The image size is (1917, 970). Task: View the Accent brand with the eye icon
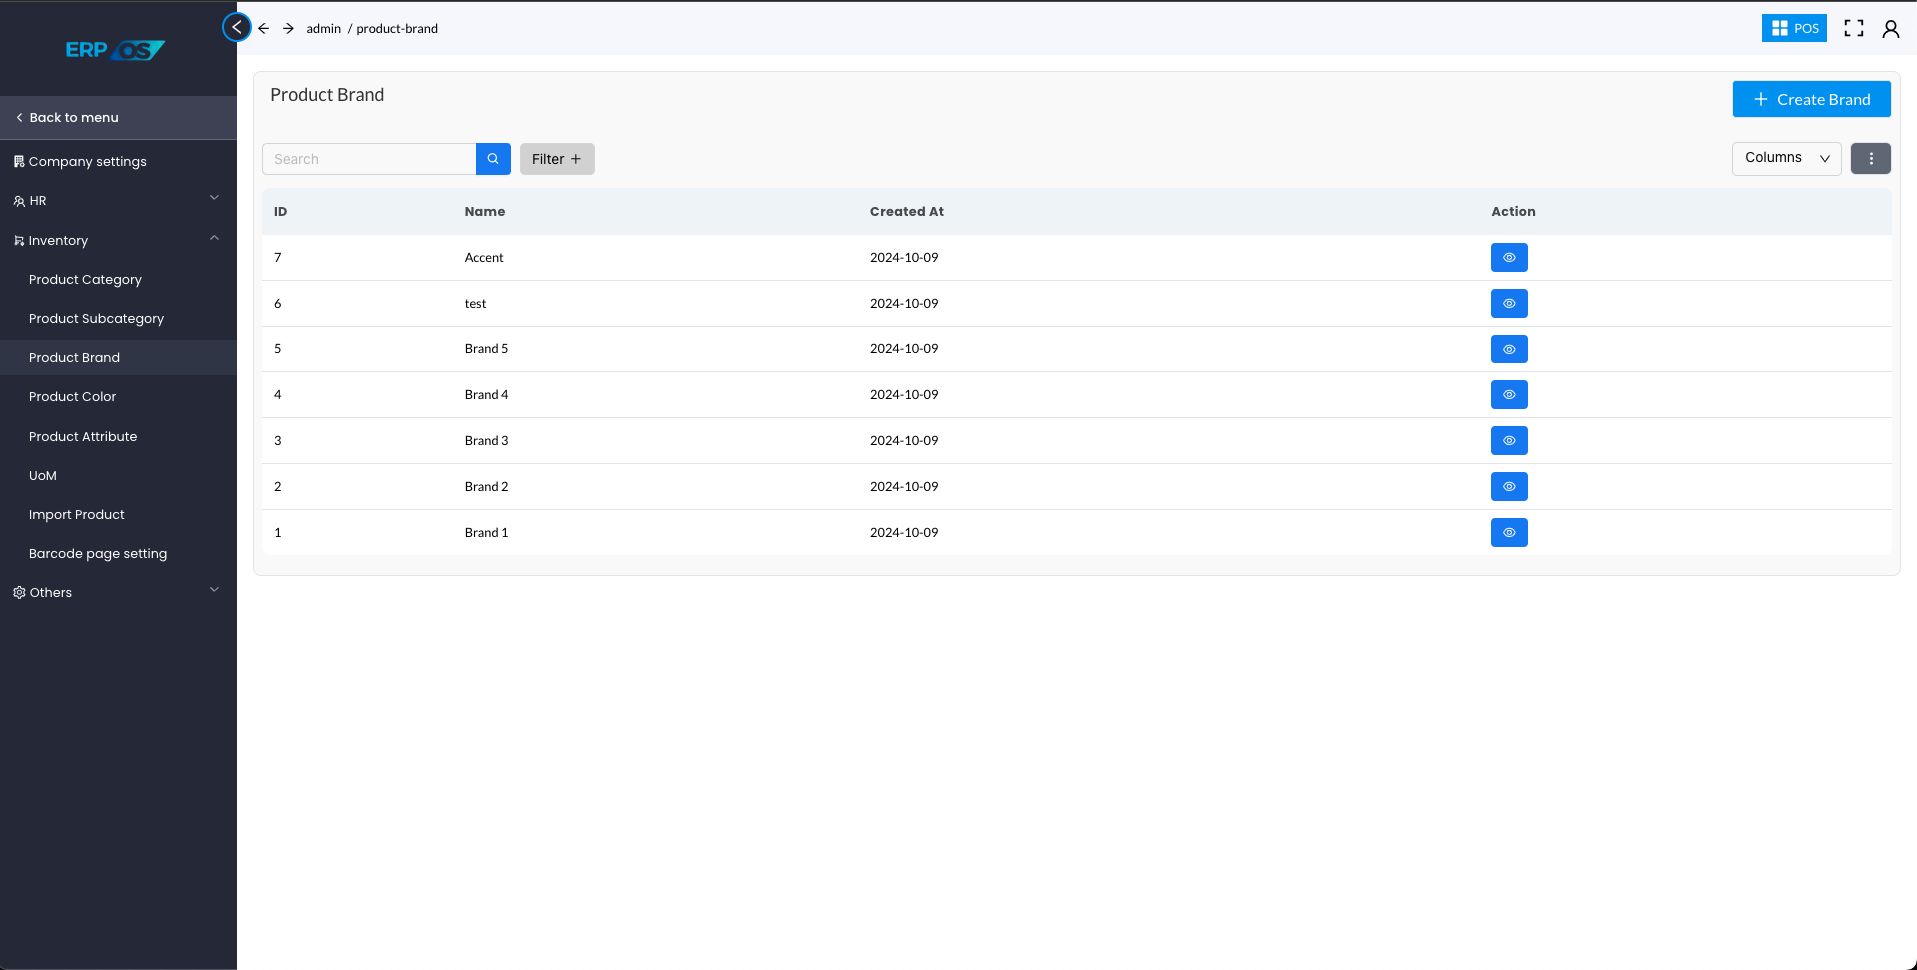[x=1509, y=258]
